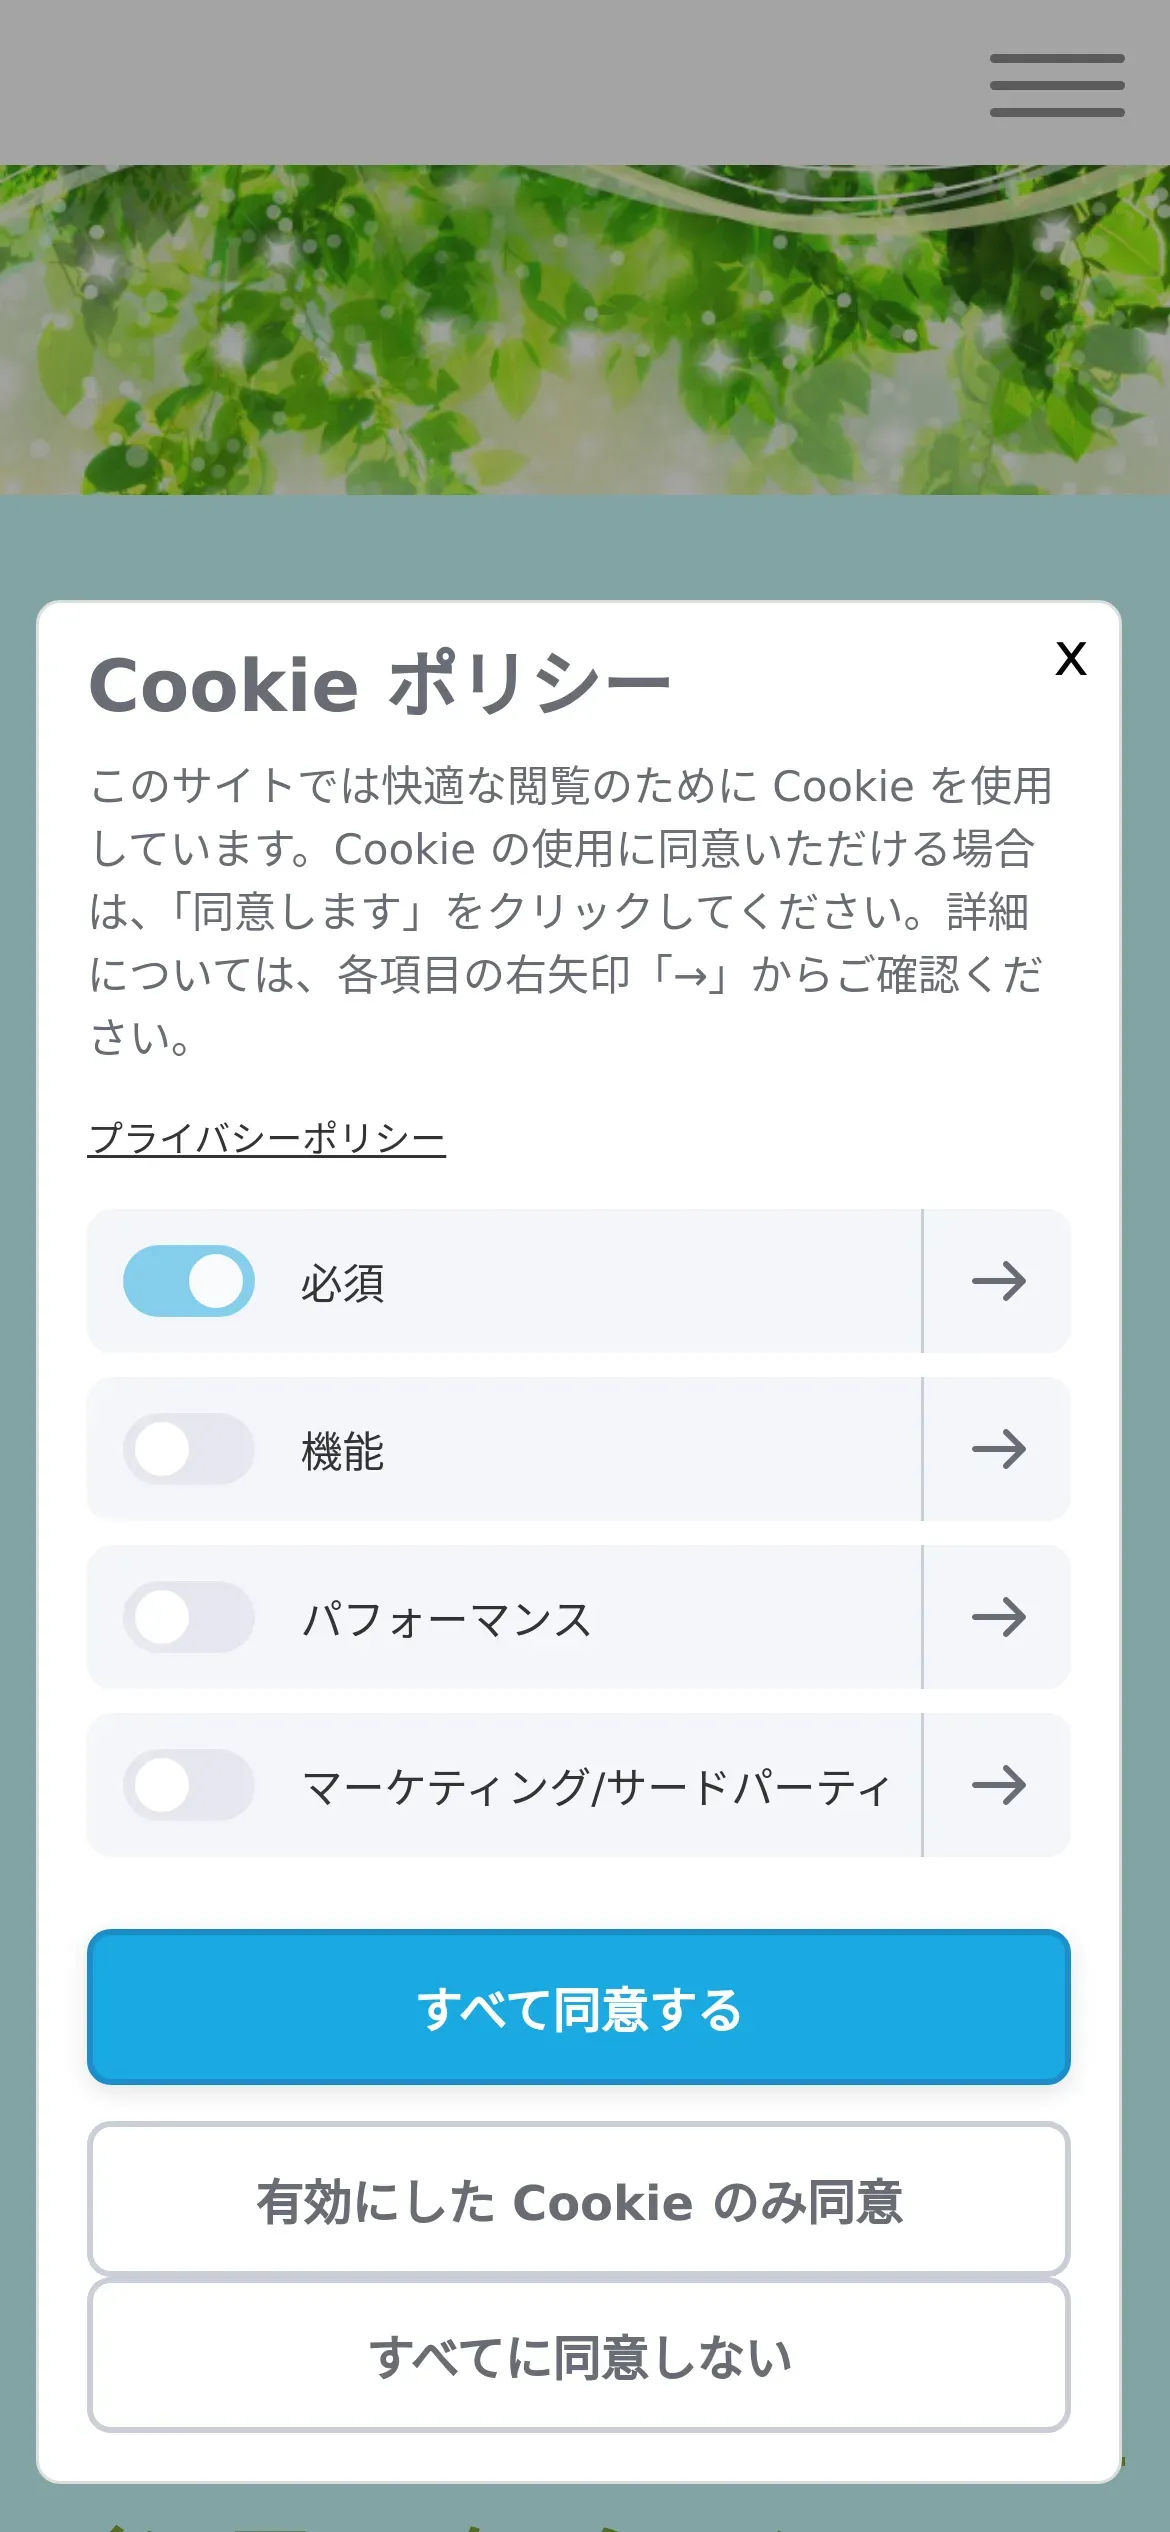Click the パフォーマンス category label
This screenshot has width=1170, height=2532.
(447, 1619)
